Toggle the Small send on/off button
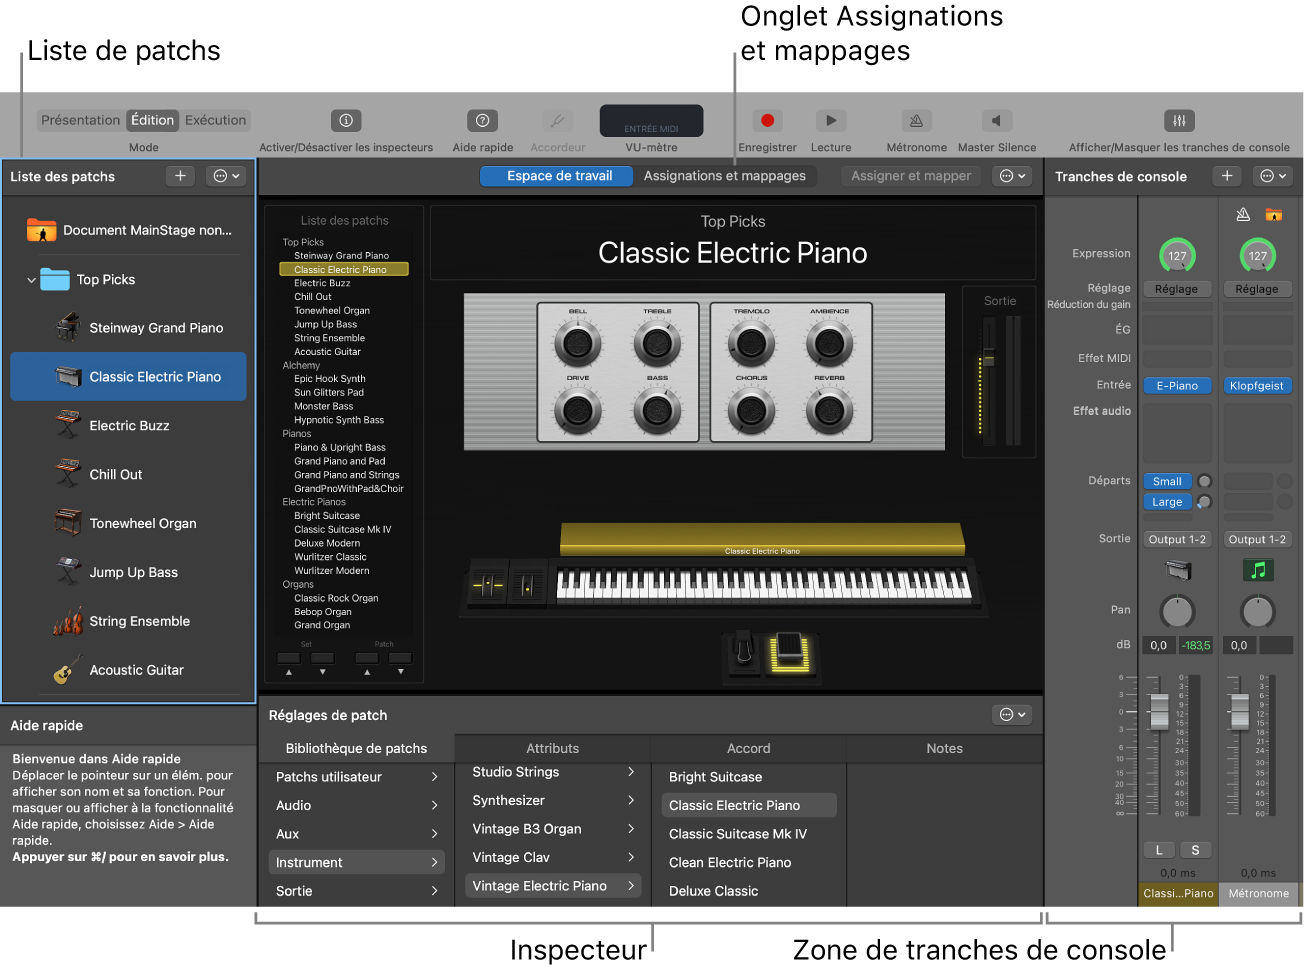The width and height of the screenshot is (1306, 976). [x=1205, y=481]
